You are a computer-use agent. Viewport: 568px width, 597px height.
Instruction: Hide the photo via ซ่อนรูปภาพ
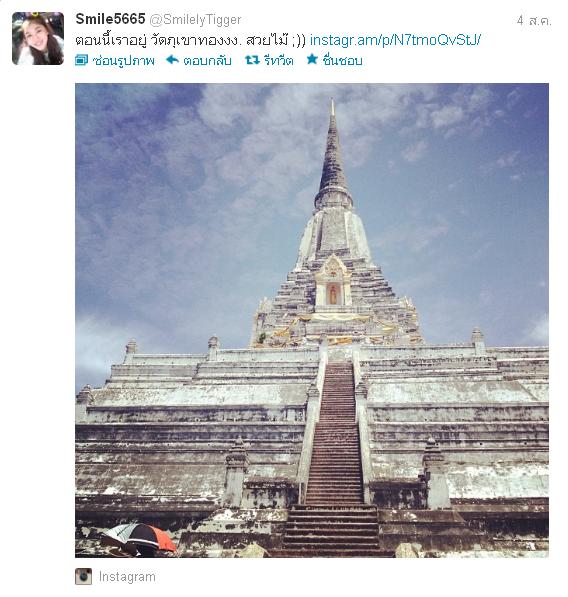(123, 60)
